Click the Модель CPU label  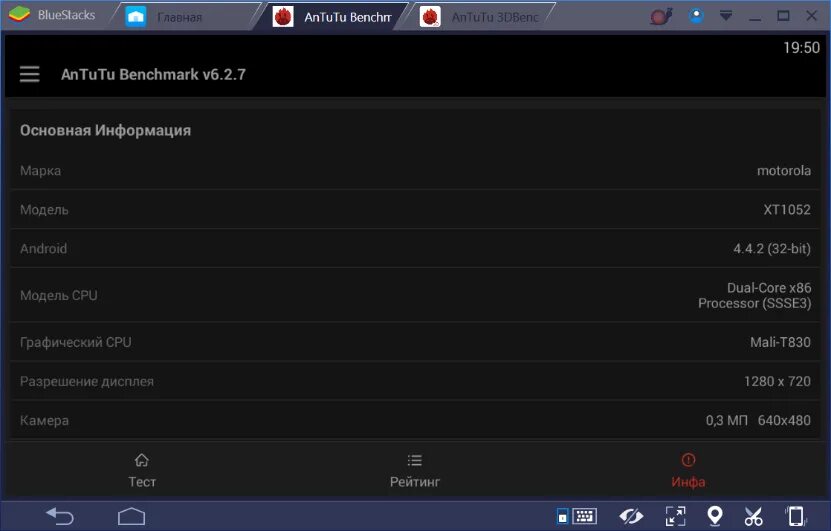(x=59, y=295)
